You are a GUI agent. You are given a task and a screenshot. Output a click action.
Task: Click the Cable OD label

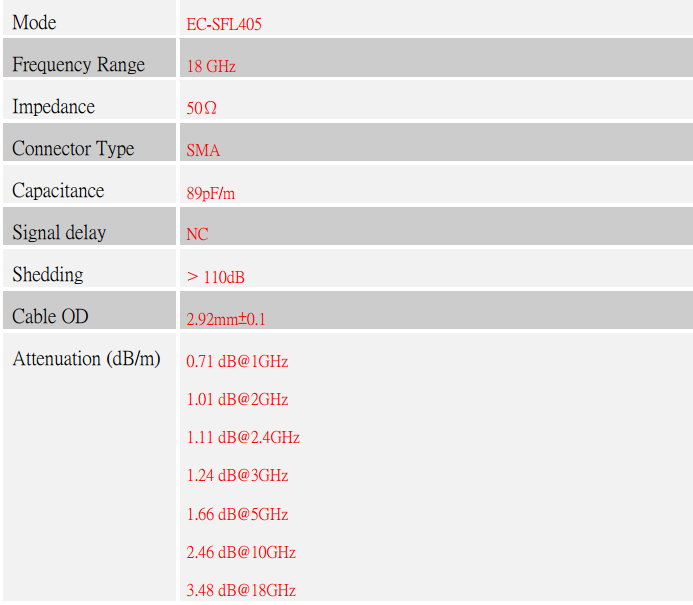(x=50, y=316)
